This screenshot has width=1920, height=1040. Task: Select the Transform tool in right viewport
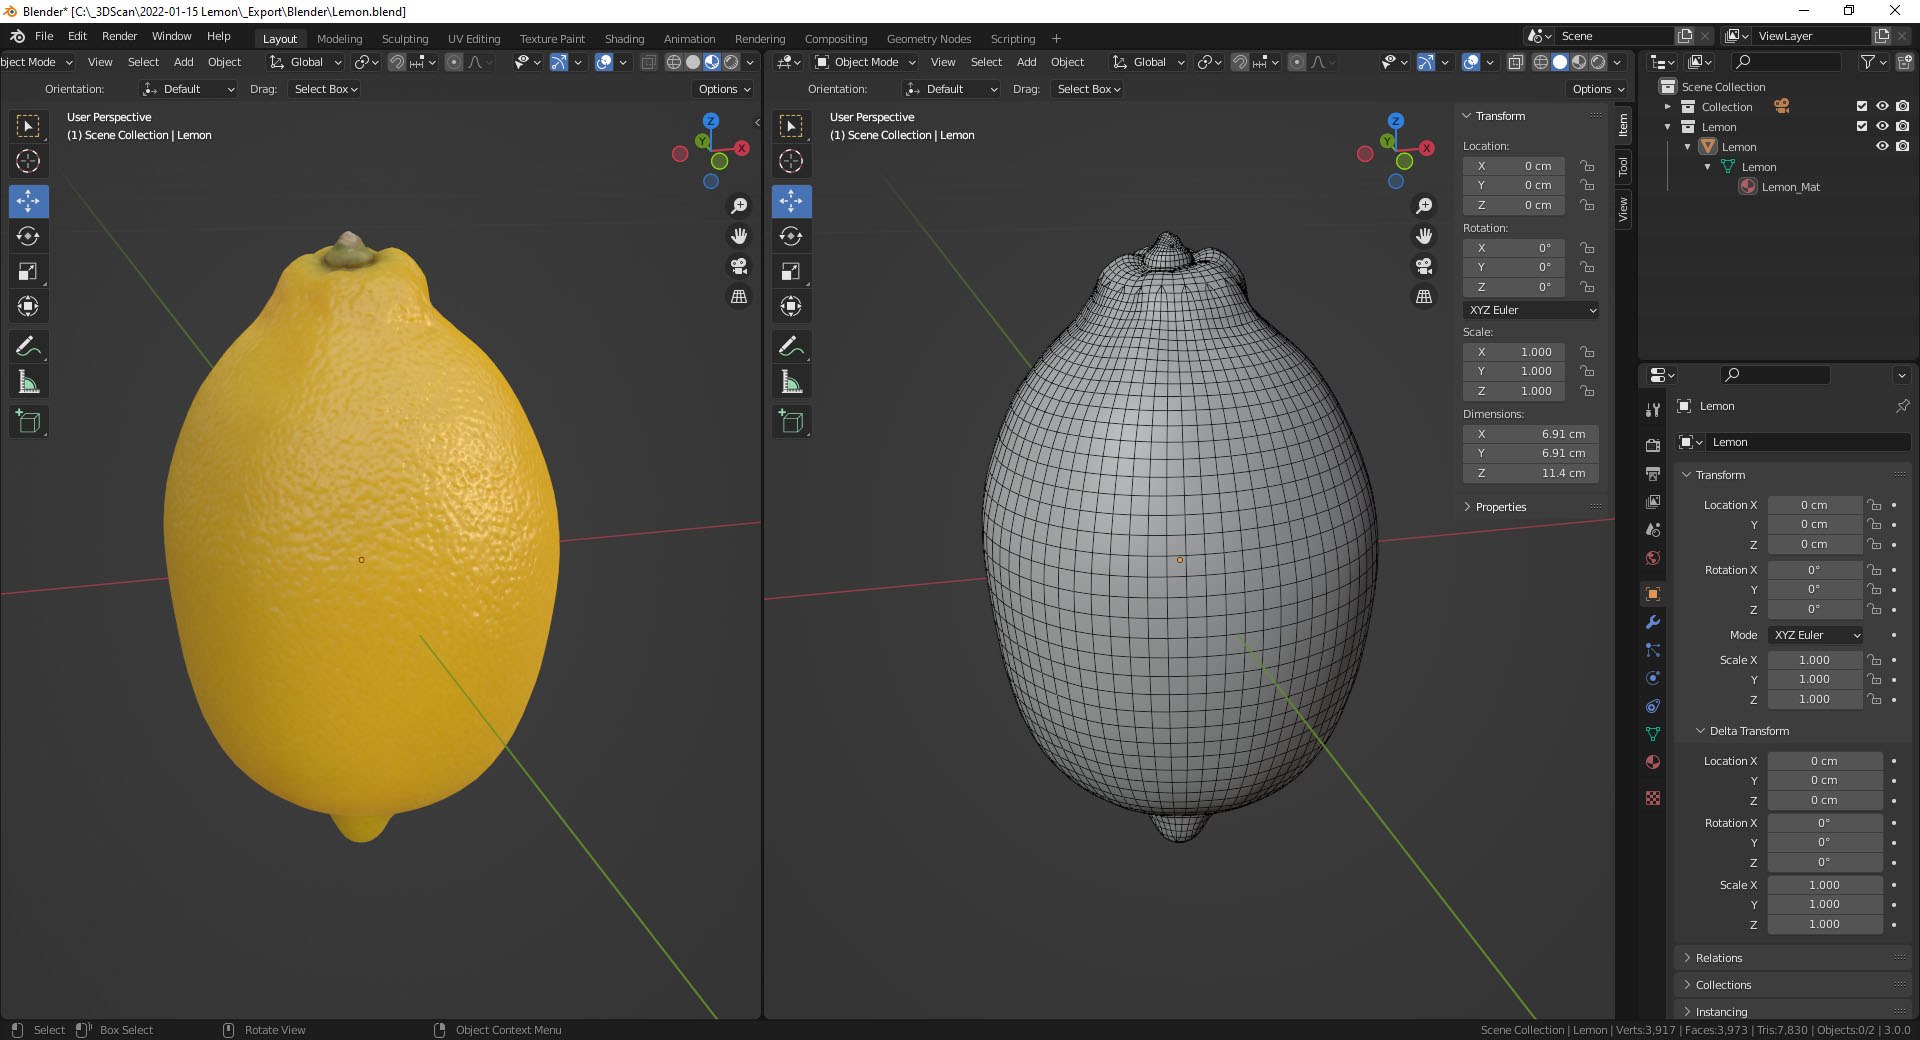pyautogui.click(x=791, y=306)
